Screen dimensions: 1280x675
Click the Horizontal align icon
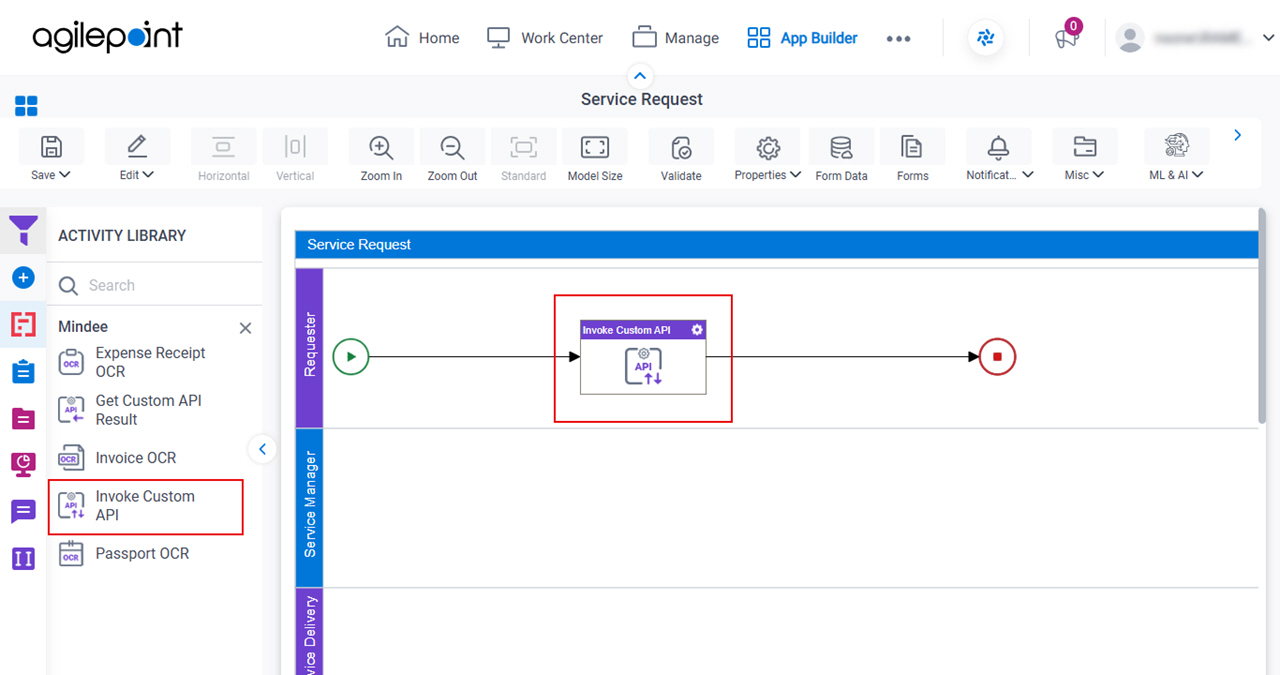coord(223,148)
